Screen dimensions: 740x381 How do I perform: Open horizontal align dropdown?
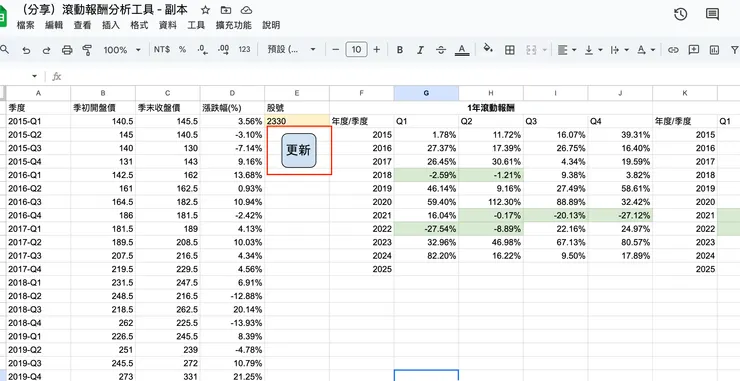567,50
